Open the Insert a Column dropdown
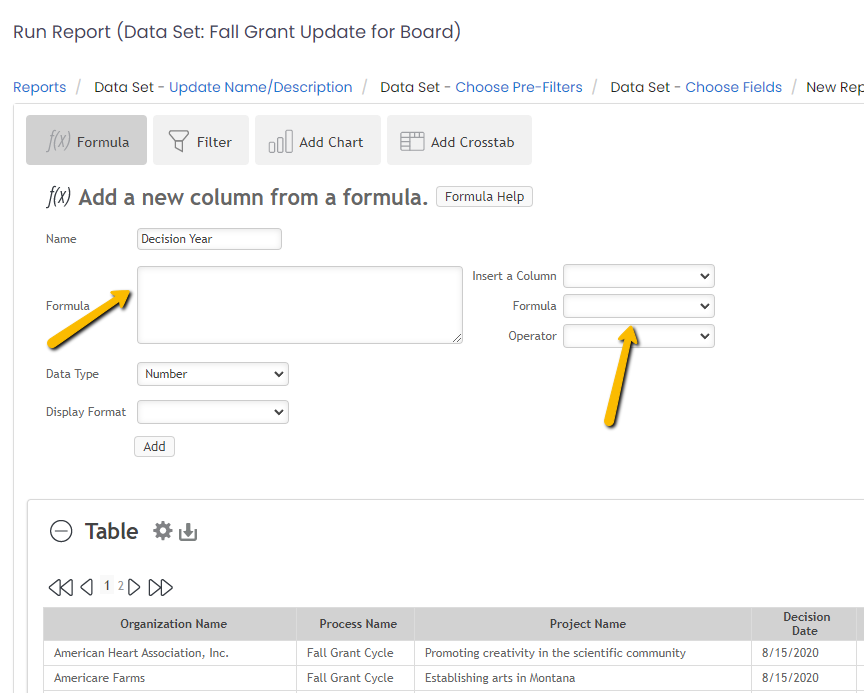 click(639, 276)
